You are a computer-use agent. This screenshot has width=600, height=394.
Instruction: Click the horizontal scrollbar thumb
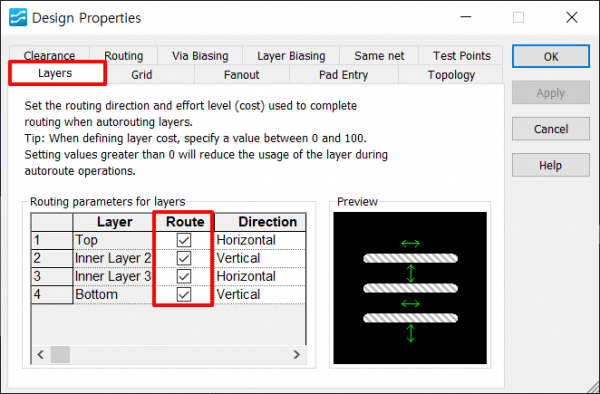pyautogui.click(x=60, y=355)
